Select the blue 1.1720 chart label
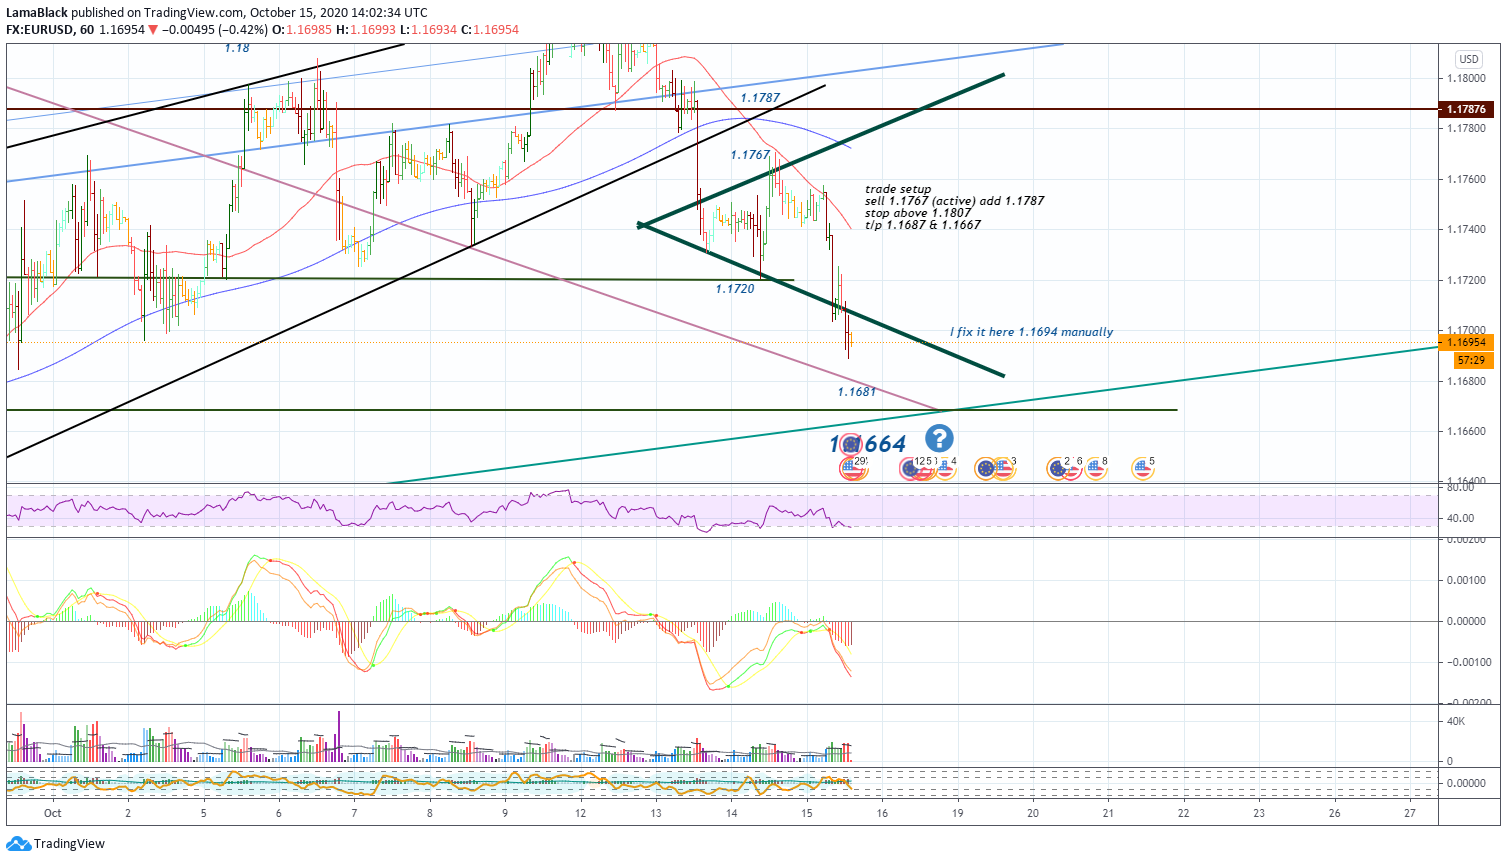 [x=735, y=289]
